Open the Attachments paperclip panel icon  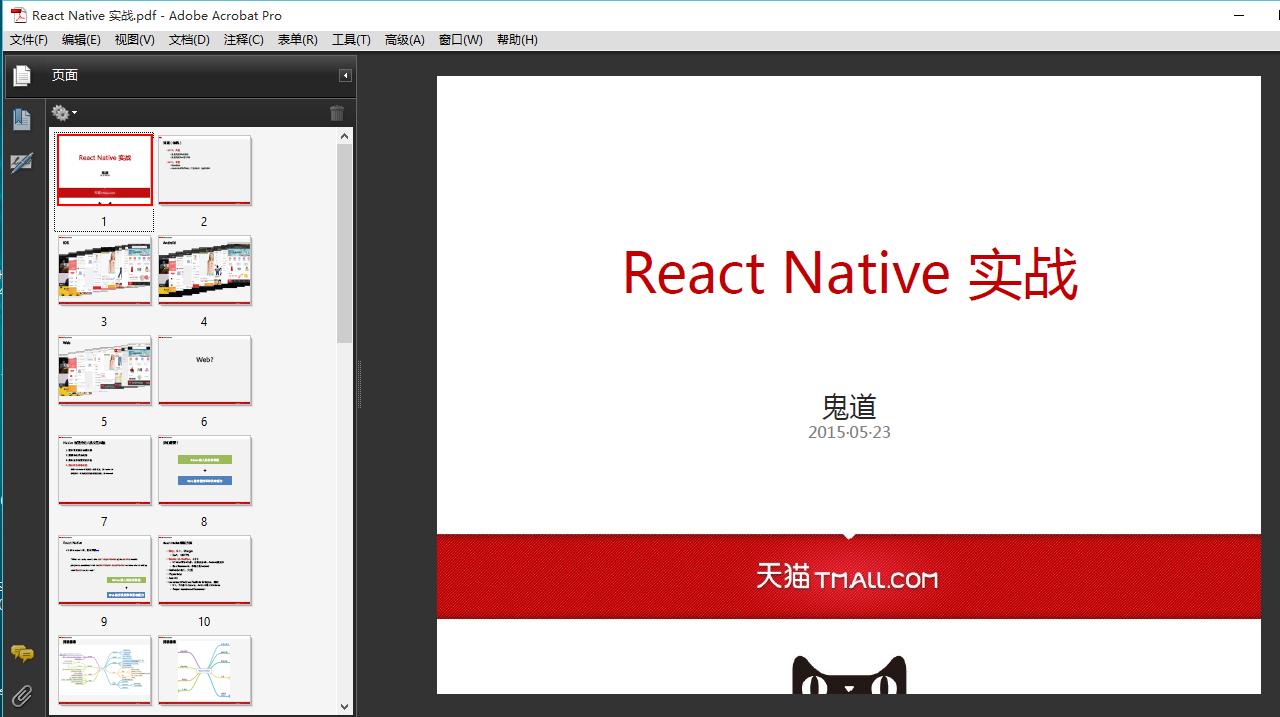tap(22, 695)
